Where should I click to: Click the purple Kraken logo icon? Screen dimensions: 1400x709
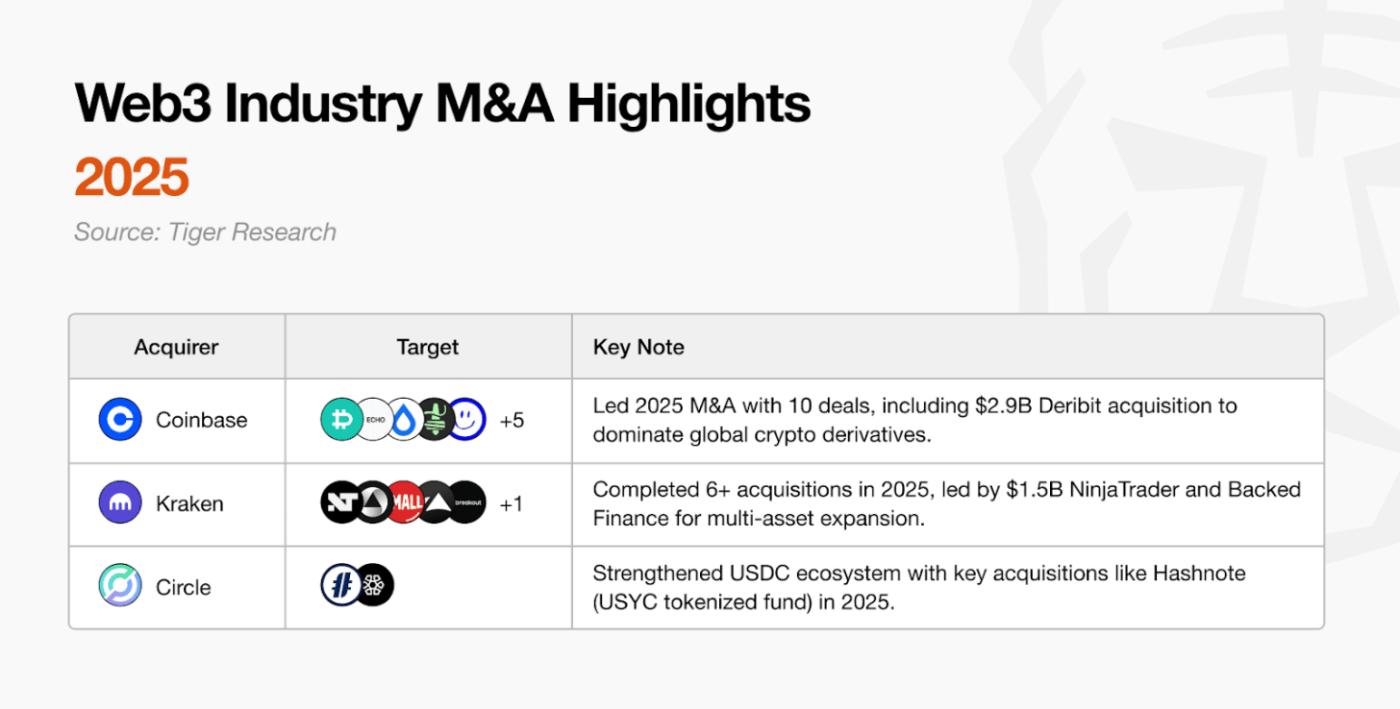pos(120,503)
